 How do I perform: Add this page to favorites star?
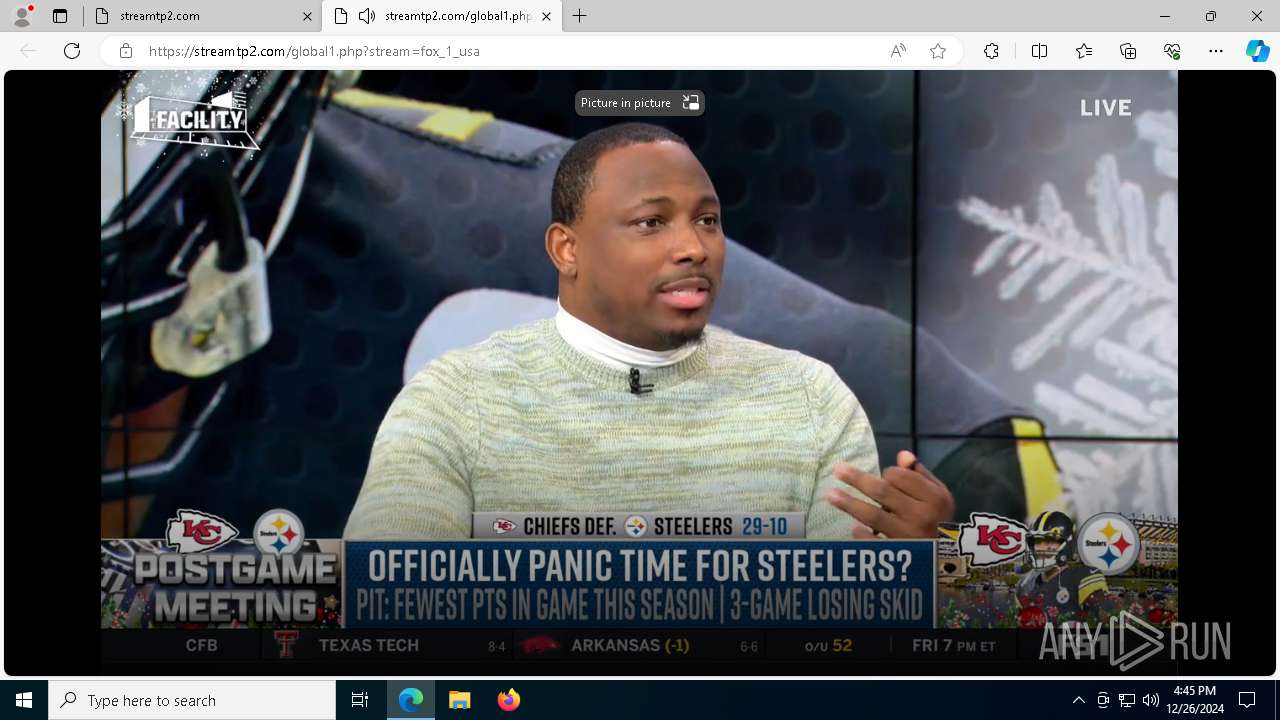[938, 51]
